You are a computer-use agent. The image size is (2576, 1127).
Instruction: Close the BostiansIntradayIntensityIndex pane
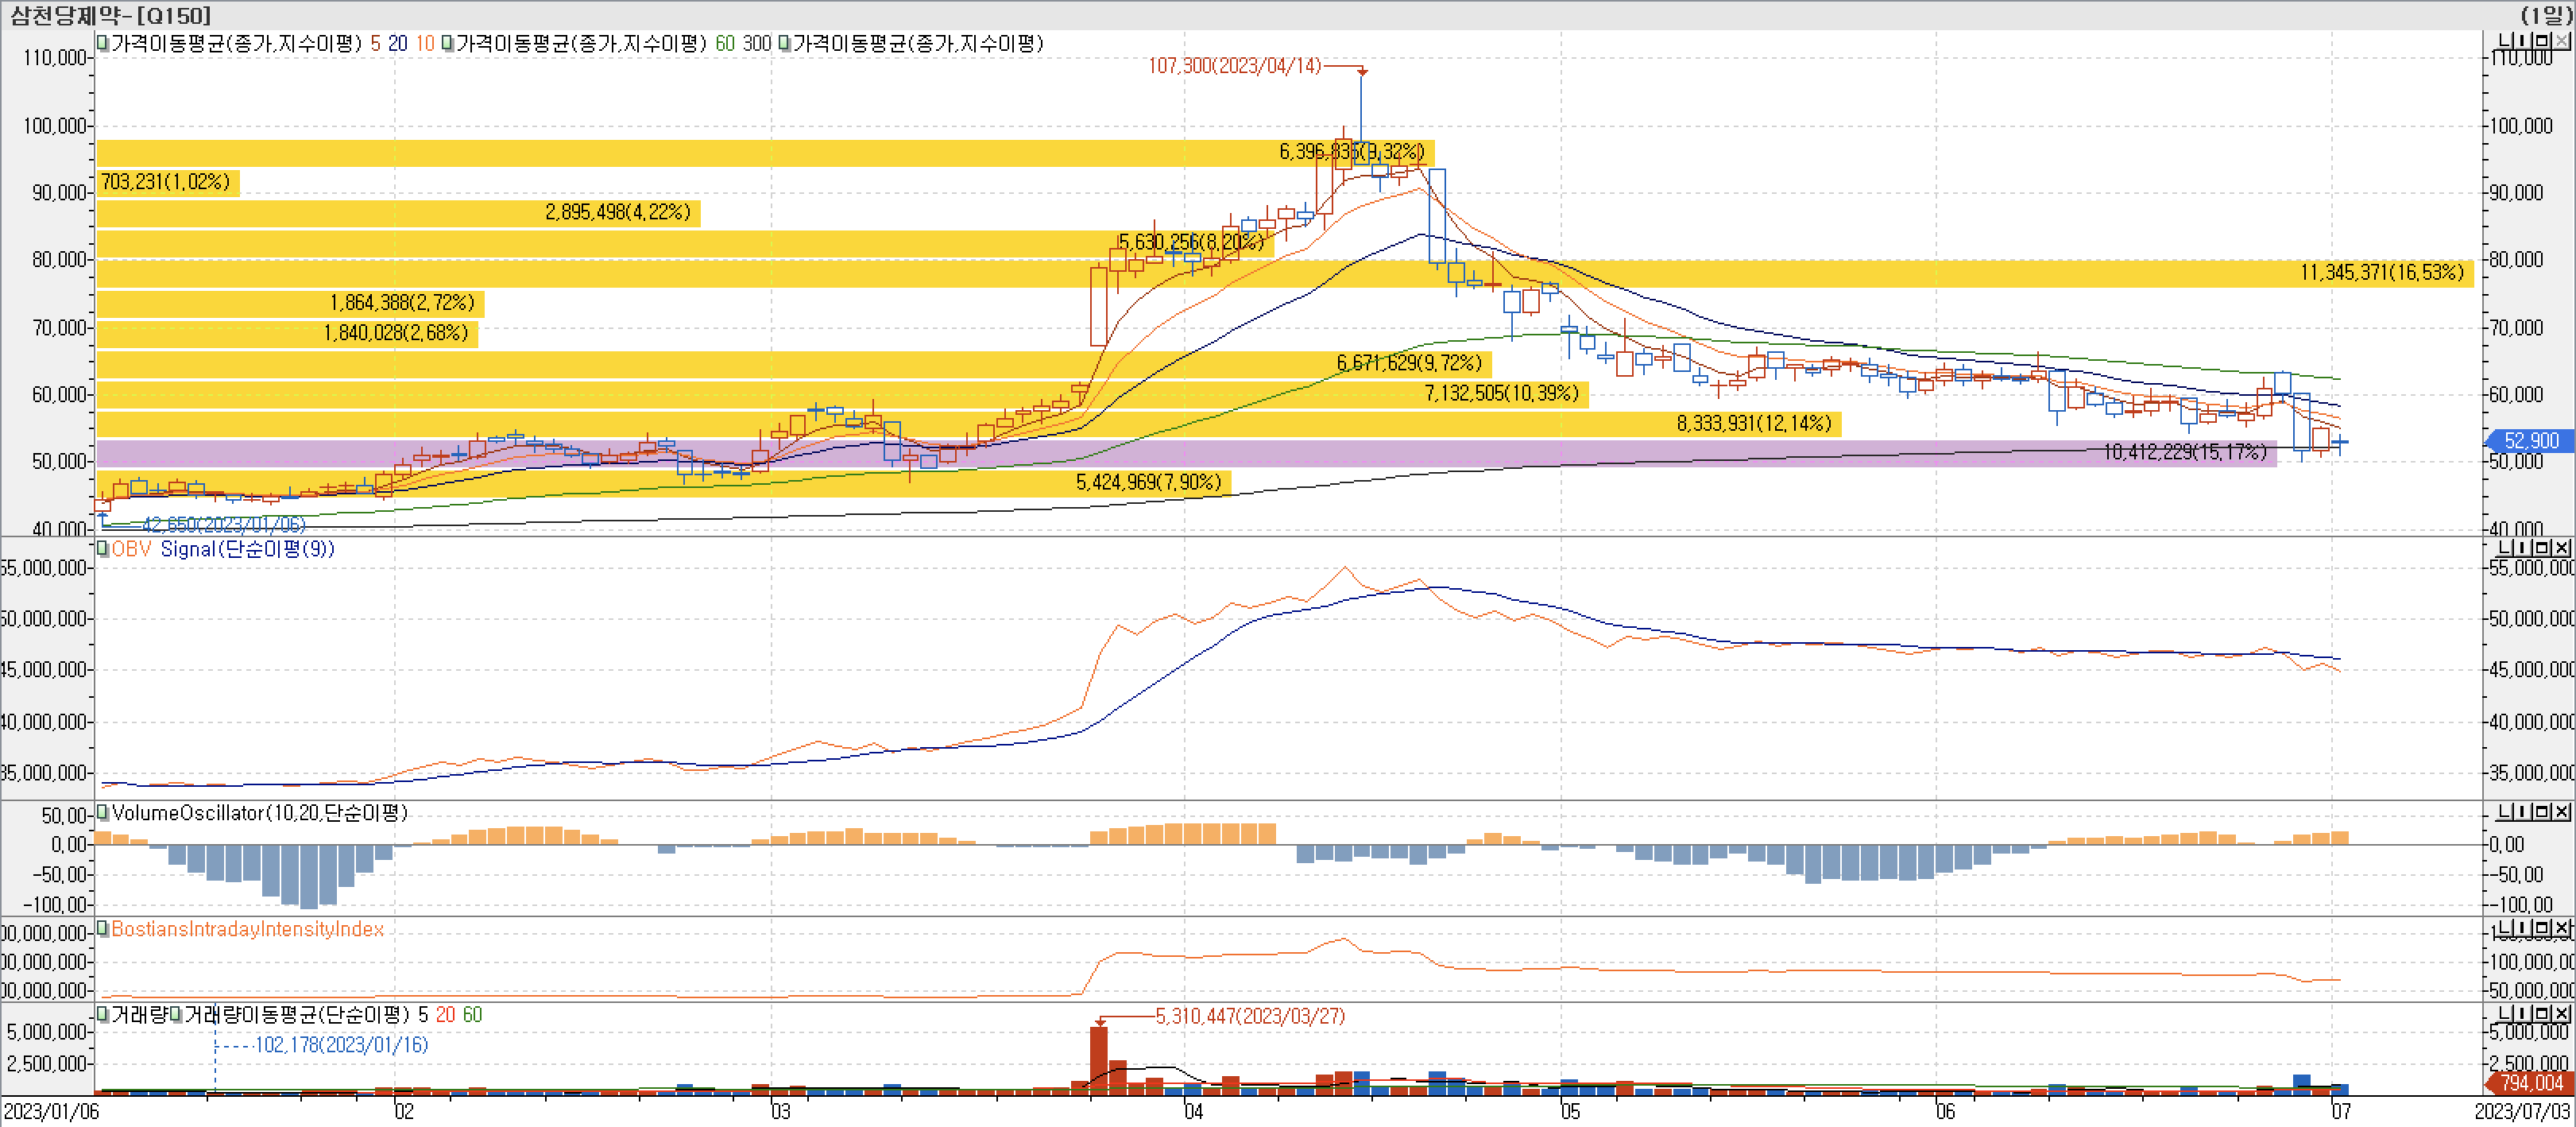(x=2561, y=929)
